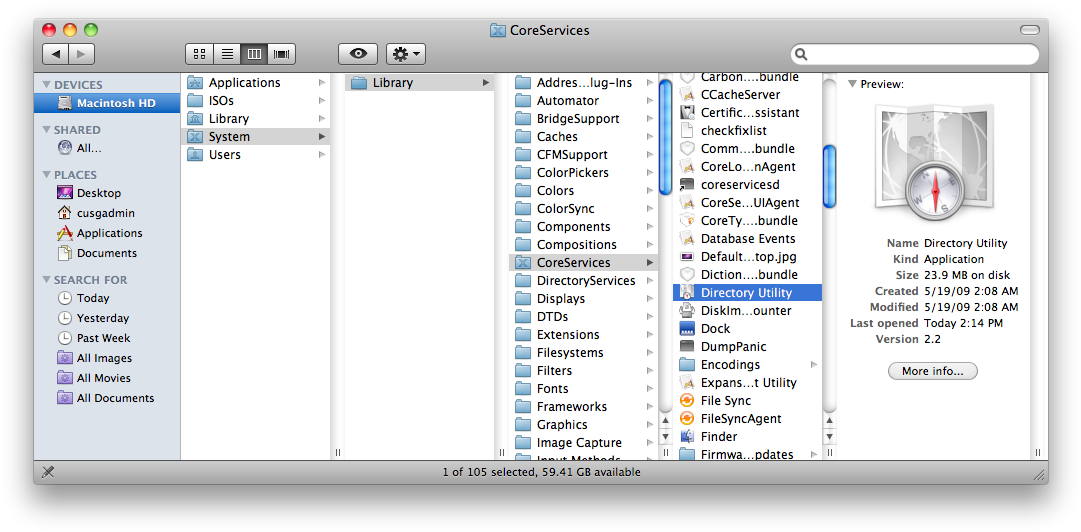Select the Image Capture folder

click(583, 442)
